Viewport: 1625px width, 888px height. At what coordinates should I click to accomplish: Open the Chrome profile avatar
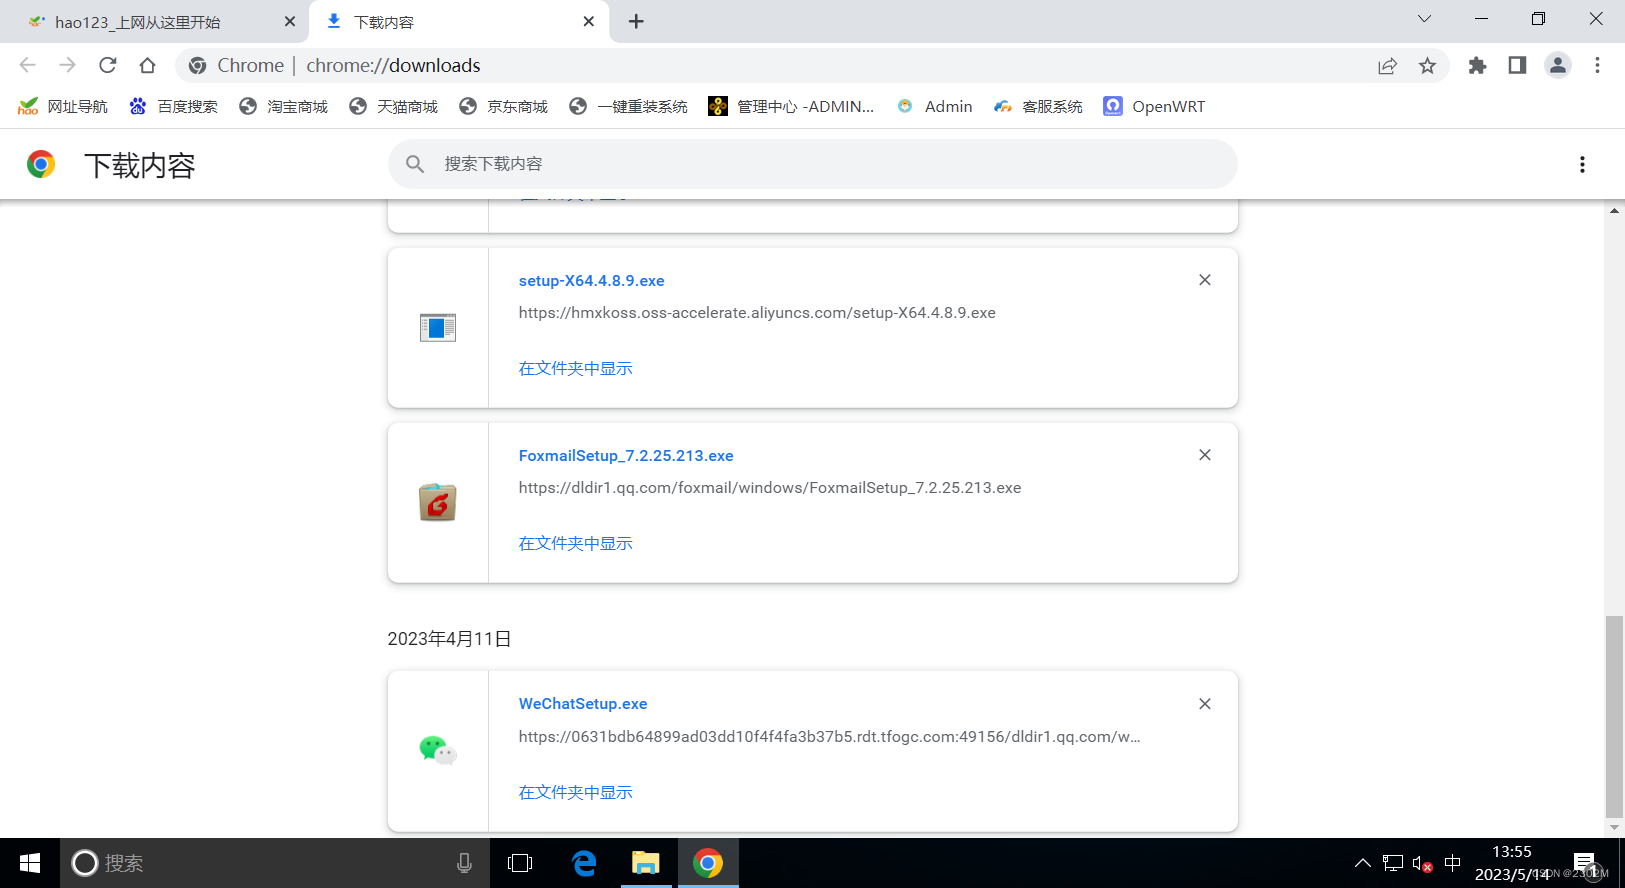1557,65
